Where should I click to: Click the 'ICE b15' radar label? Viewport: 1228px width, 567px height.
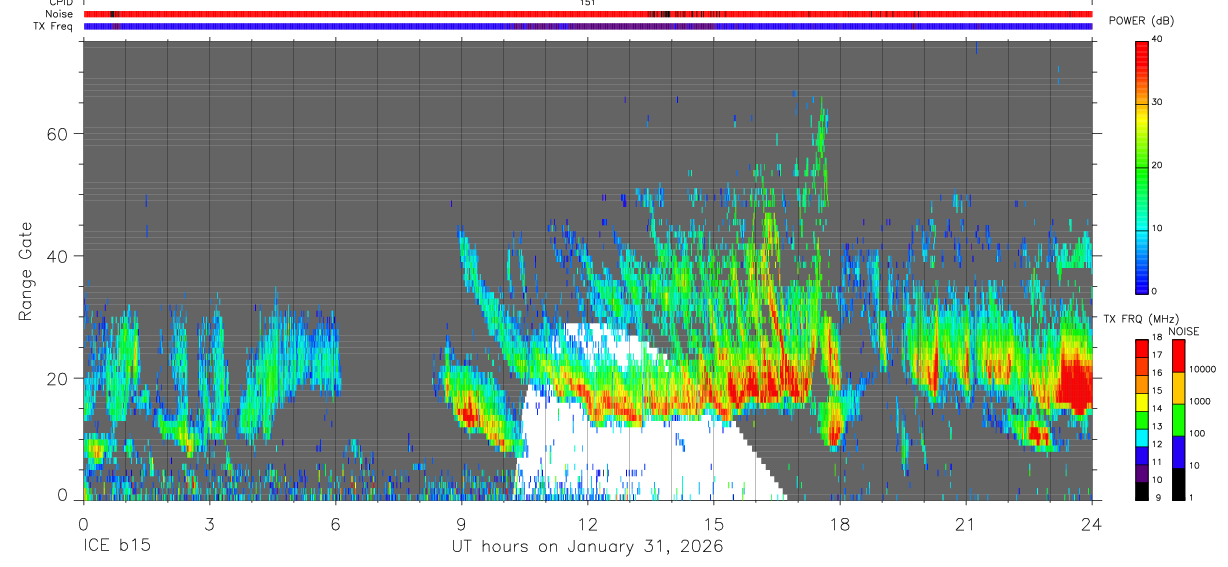click(116, 547)
